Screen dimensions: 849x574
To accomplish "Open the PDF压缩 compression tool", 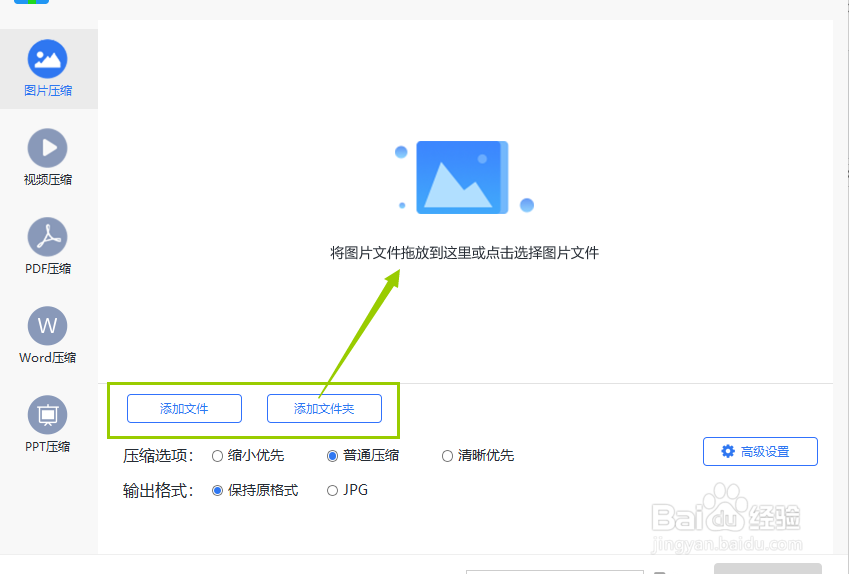I will [x=48, y=246].
